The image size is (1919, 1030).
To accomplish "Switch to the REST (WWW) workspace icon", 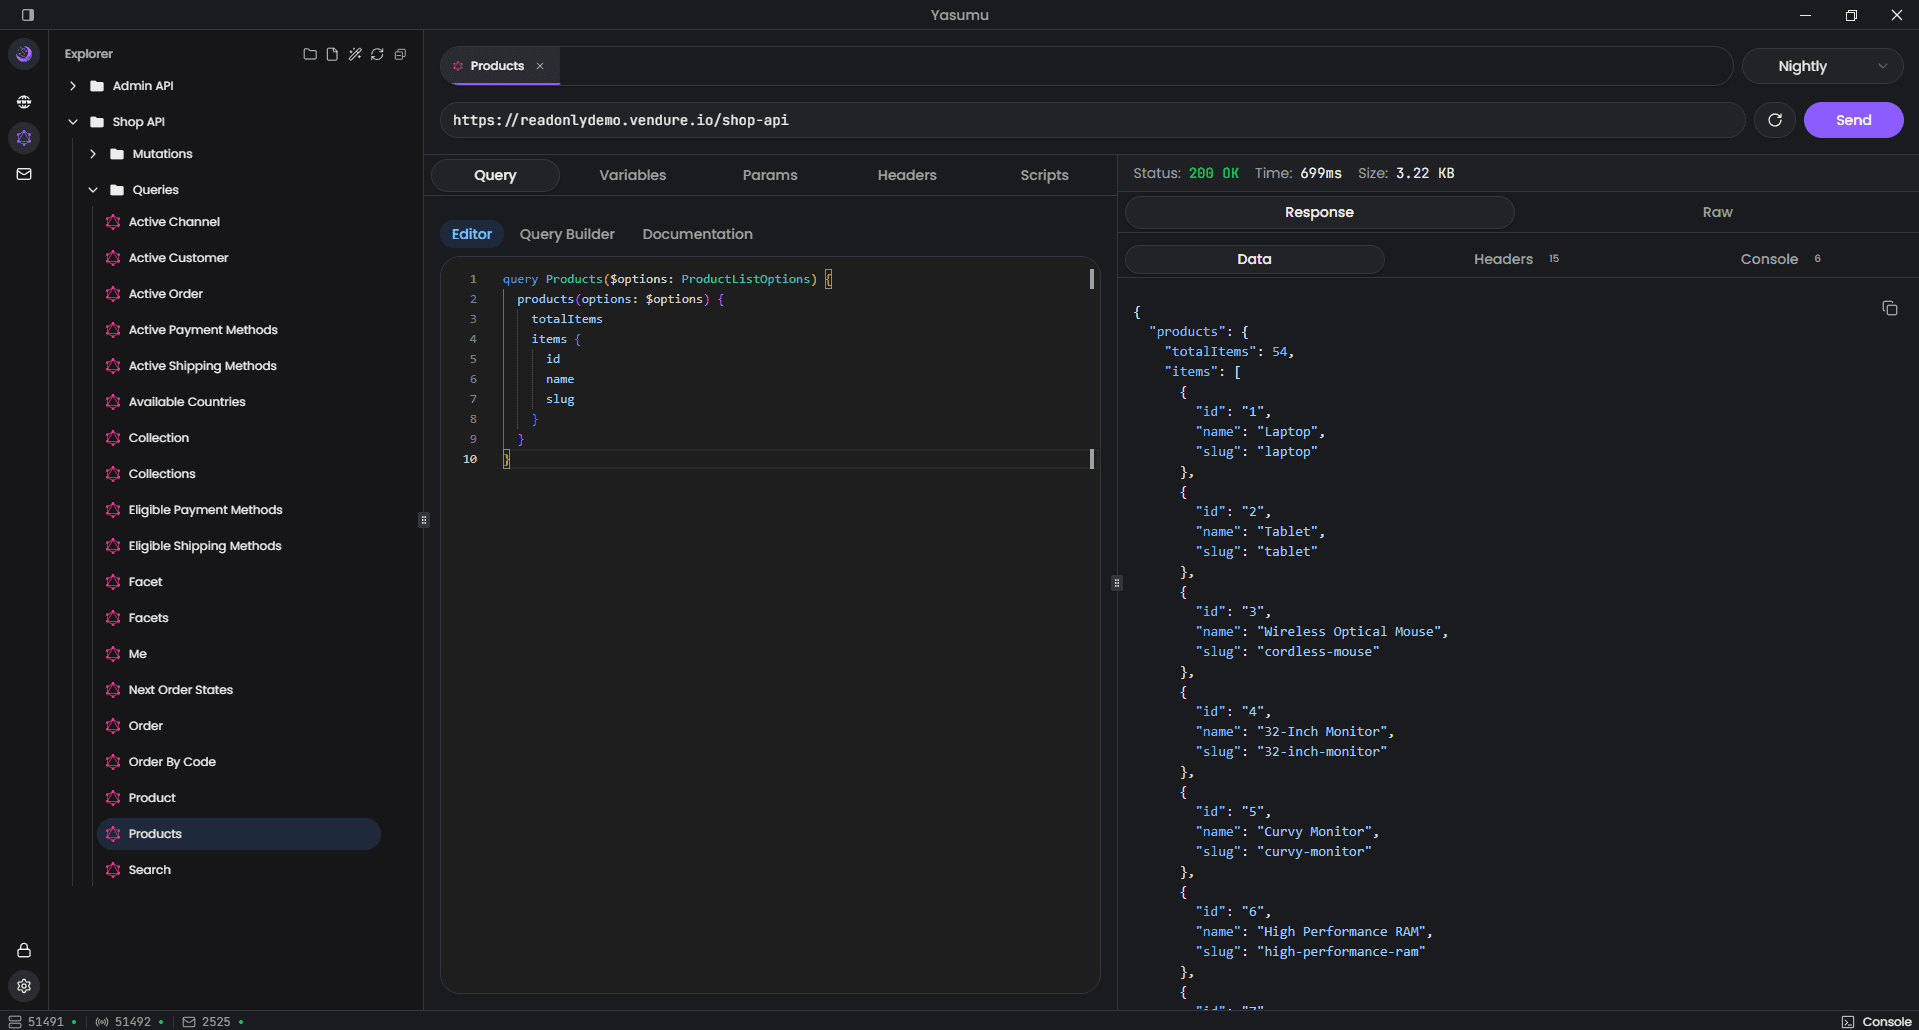I will (x=24, y=102).
